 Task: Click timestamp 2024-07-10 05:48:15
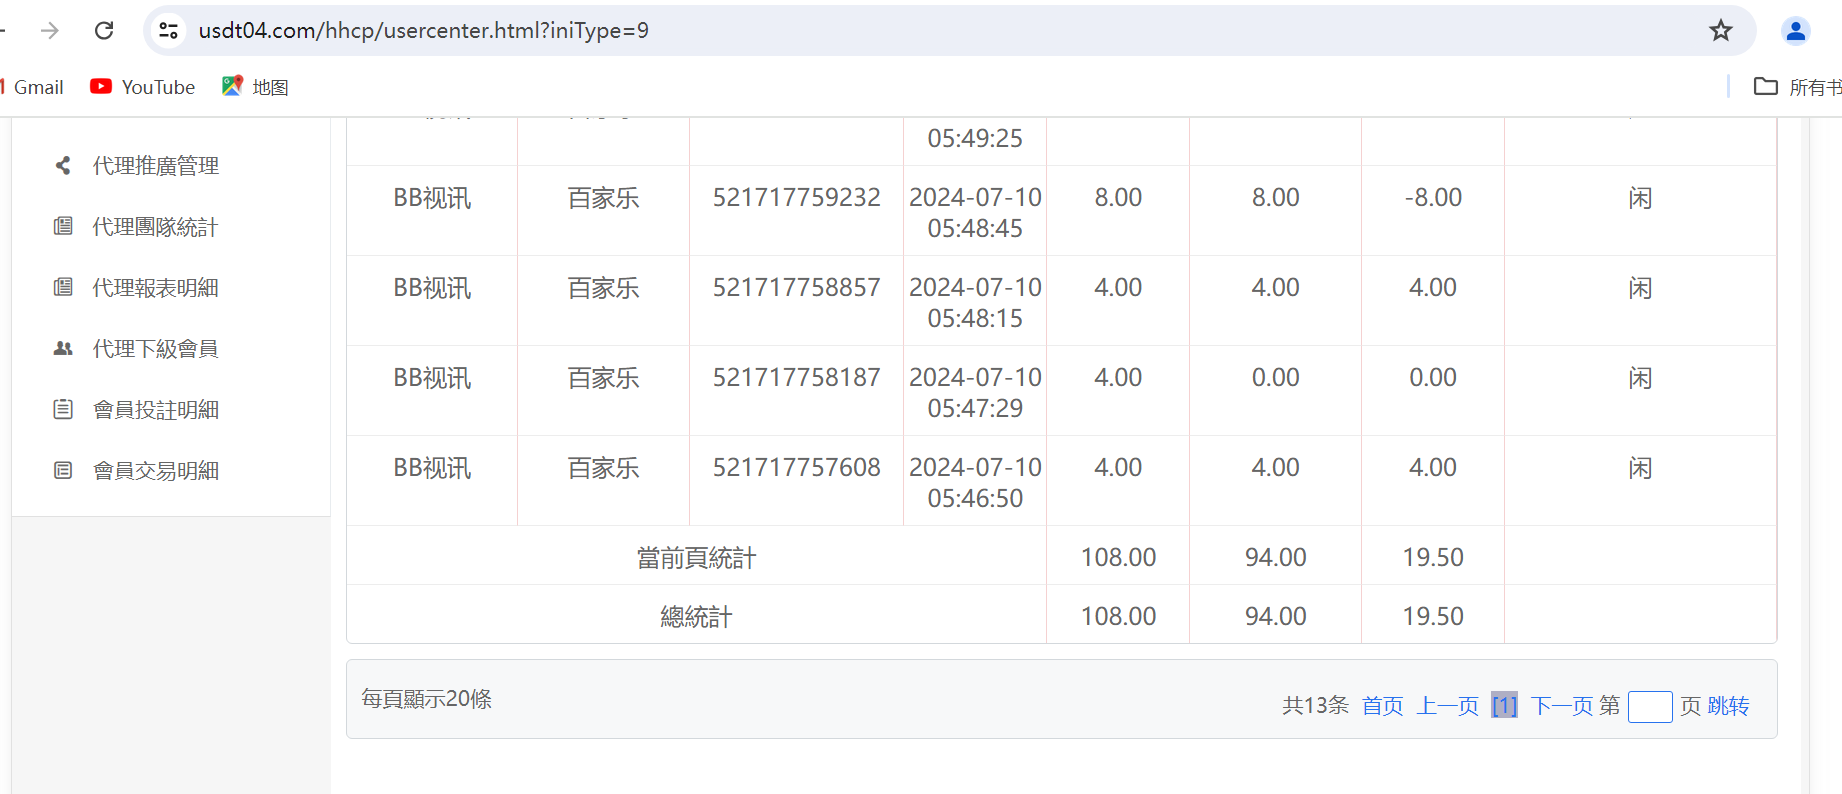click(975, 303)
